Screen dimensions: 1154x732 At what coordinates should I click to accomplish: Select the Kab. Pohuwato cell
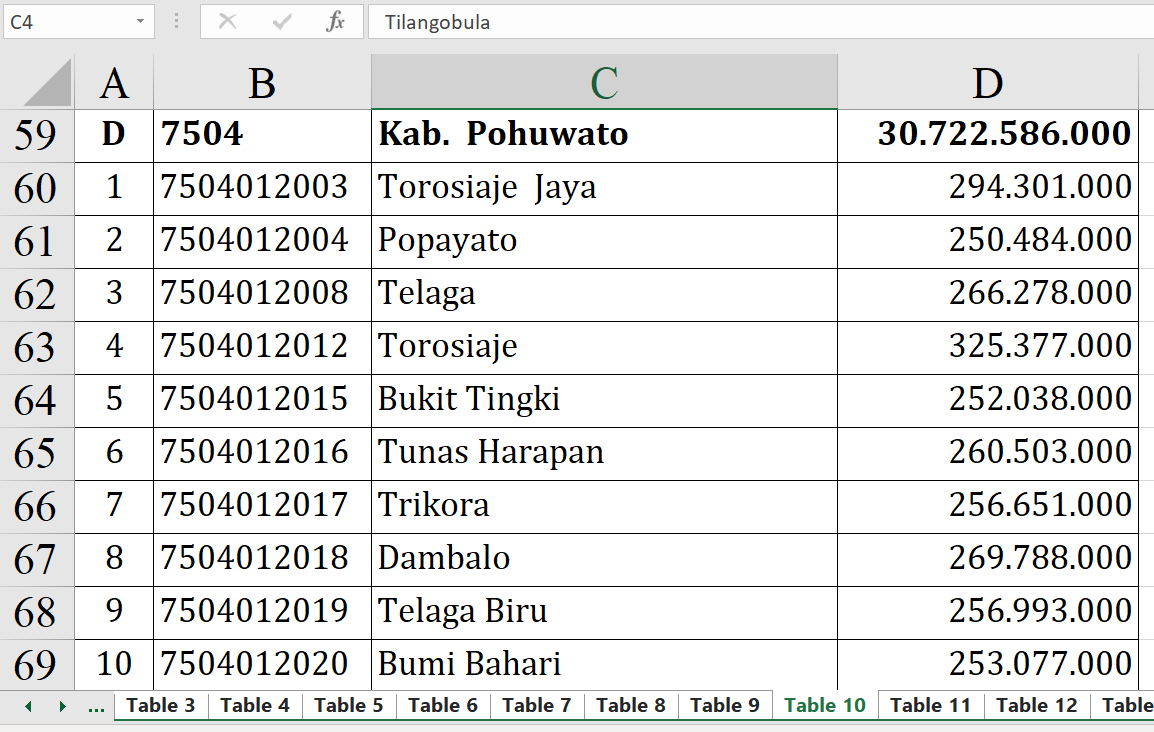603,134
